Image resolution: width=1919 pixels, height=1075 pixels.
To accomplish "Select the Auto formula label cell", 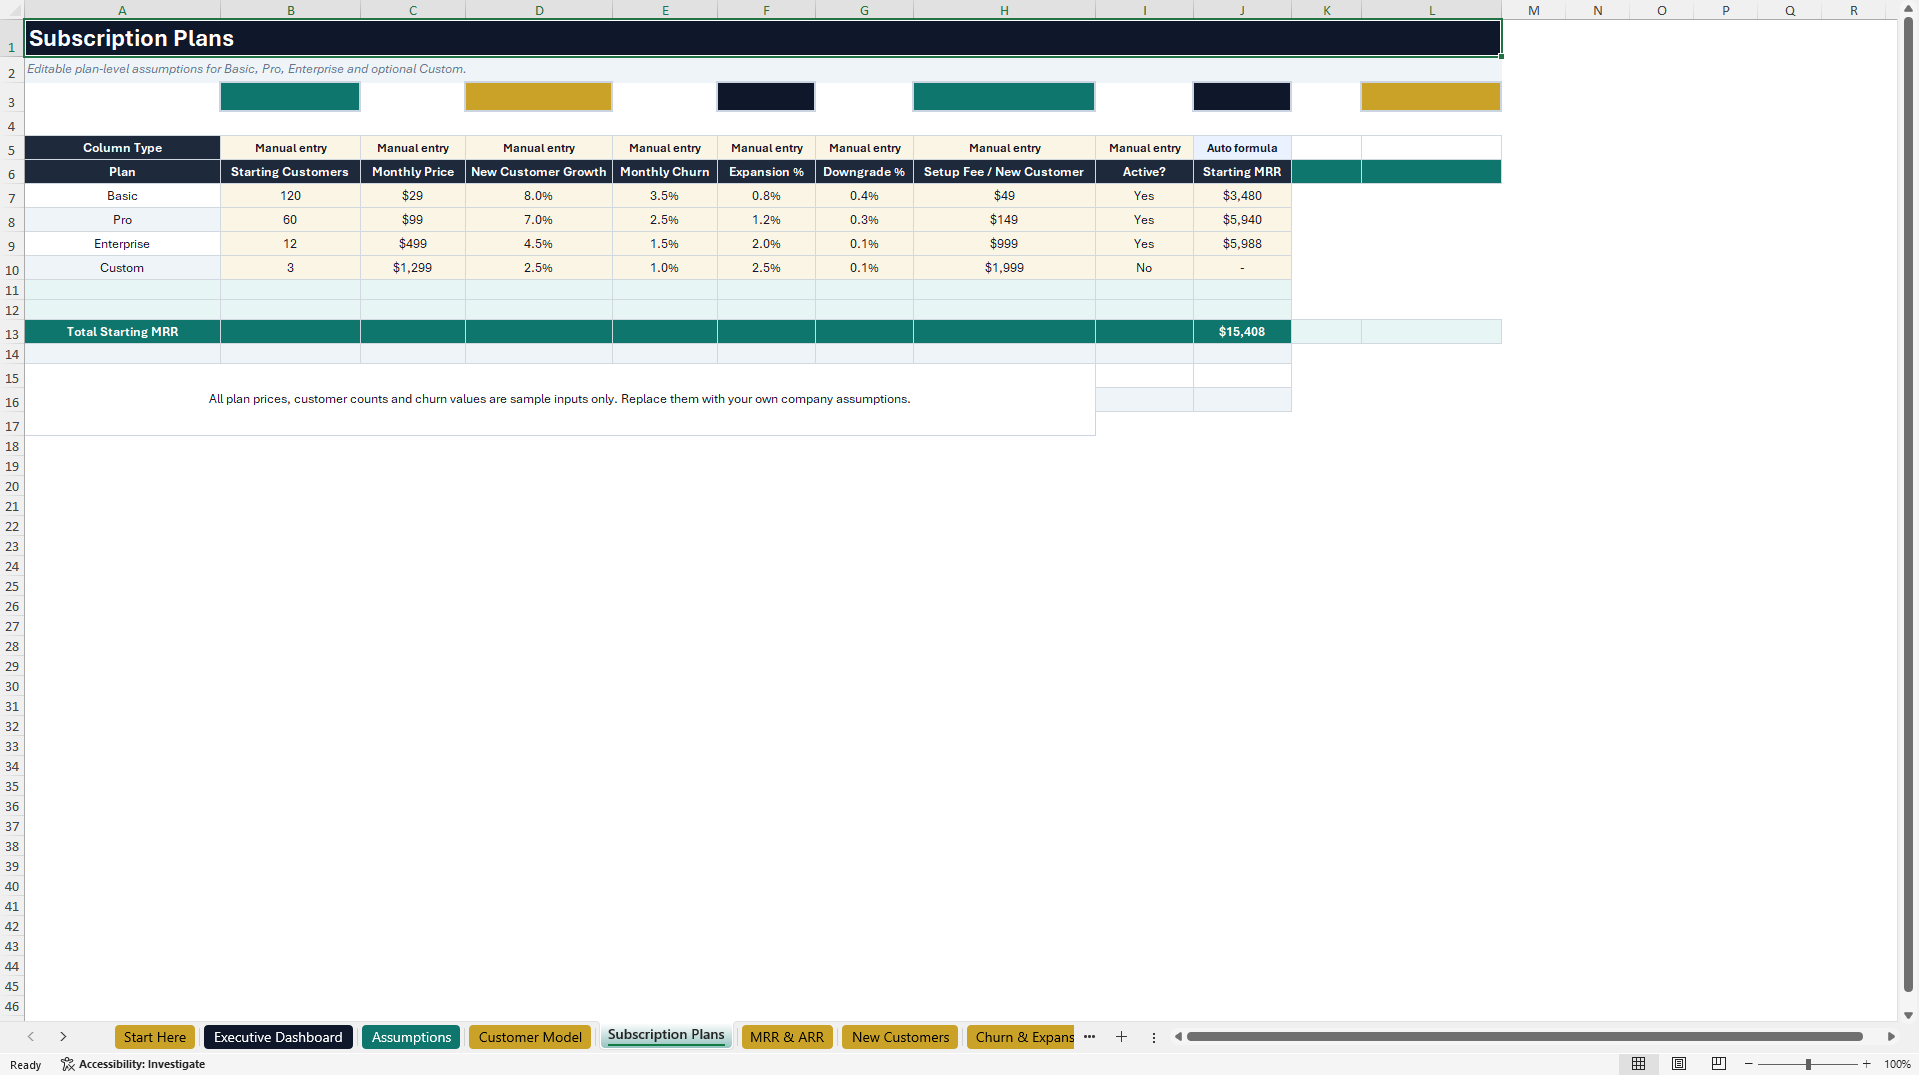I will click(1242, 148).
